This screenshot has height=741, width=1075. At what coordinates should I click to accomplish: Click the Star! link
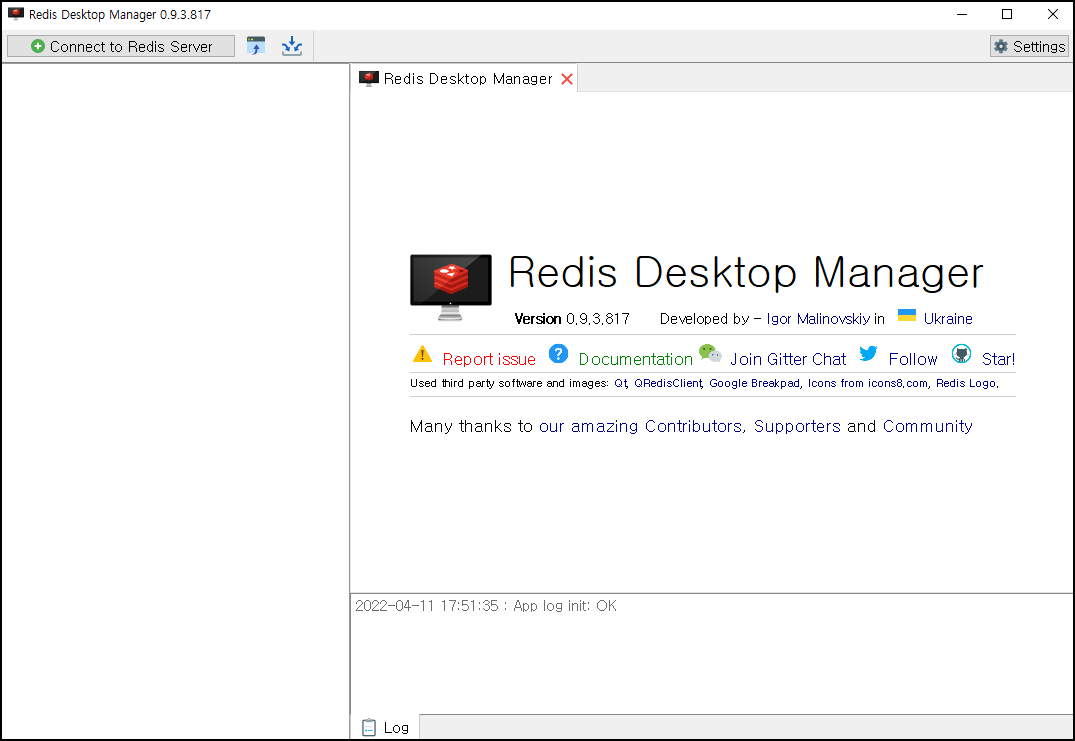[x=998, y=359]
